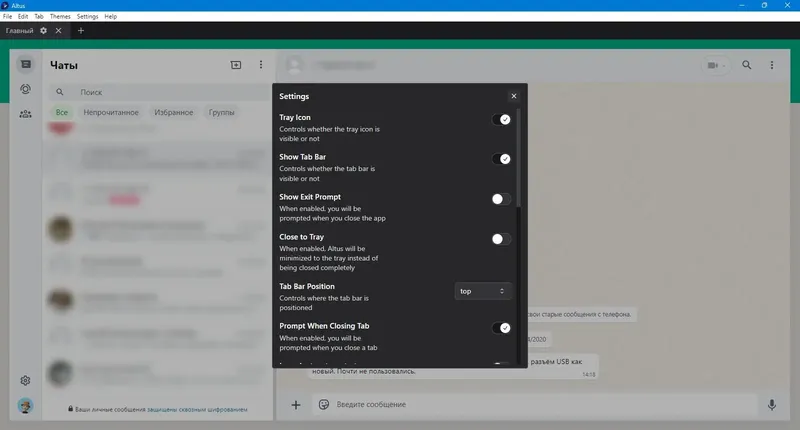Open the Settings menu in menu bar
800x430 pixels.
pyautogui.click(x=87, y=16)
